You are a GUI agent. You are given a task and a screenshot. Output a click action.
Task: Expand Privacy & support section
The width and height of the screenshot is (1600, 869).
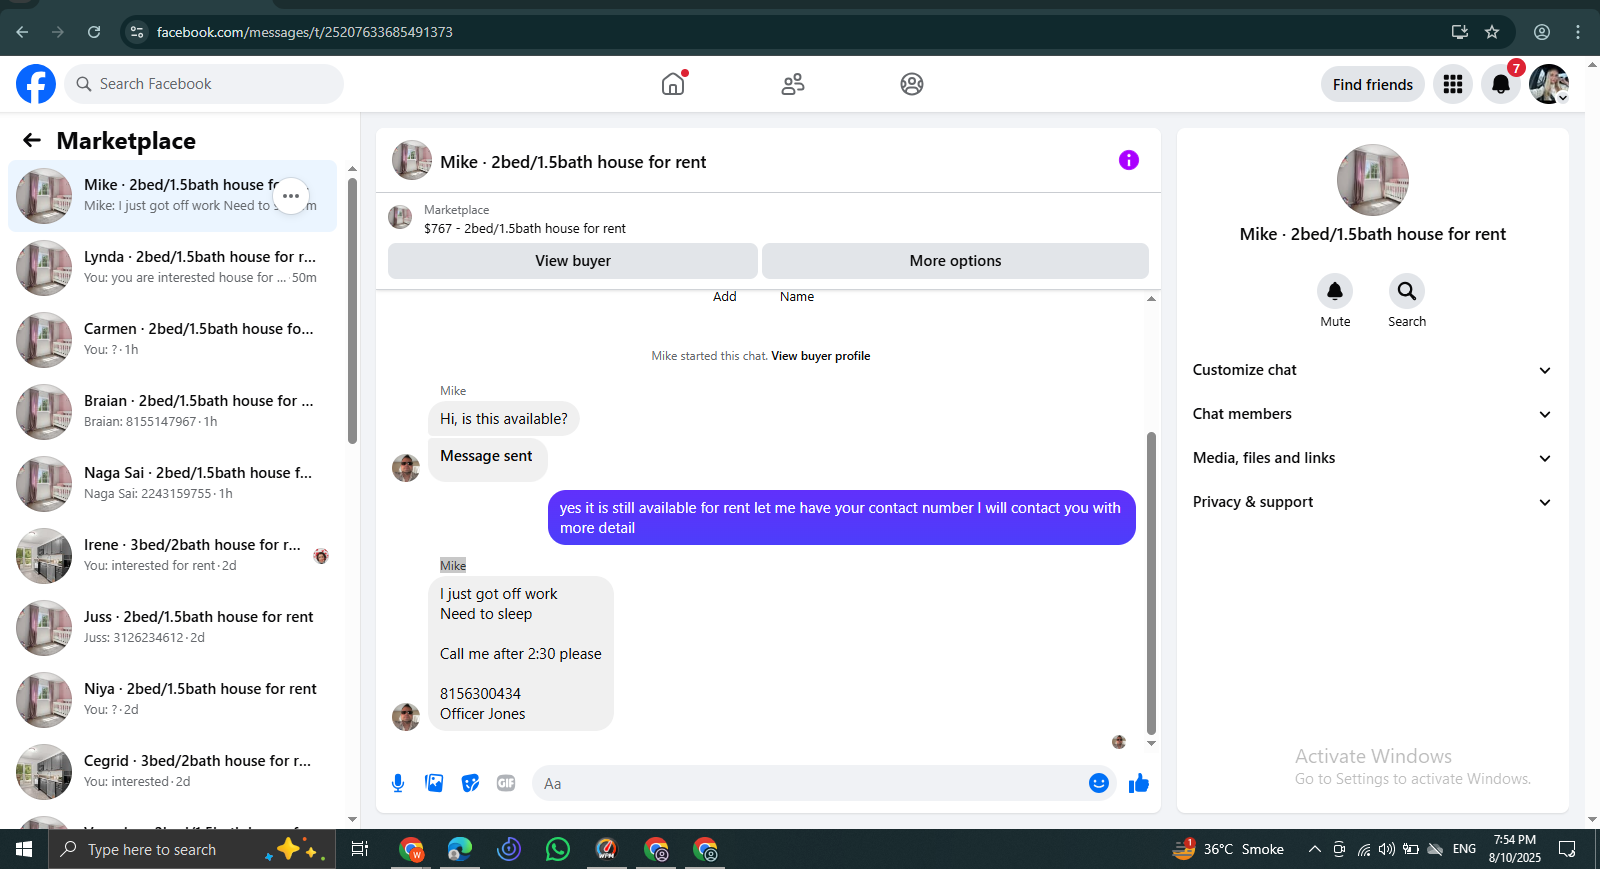(1373, 502)
